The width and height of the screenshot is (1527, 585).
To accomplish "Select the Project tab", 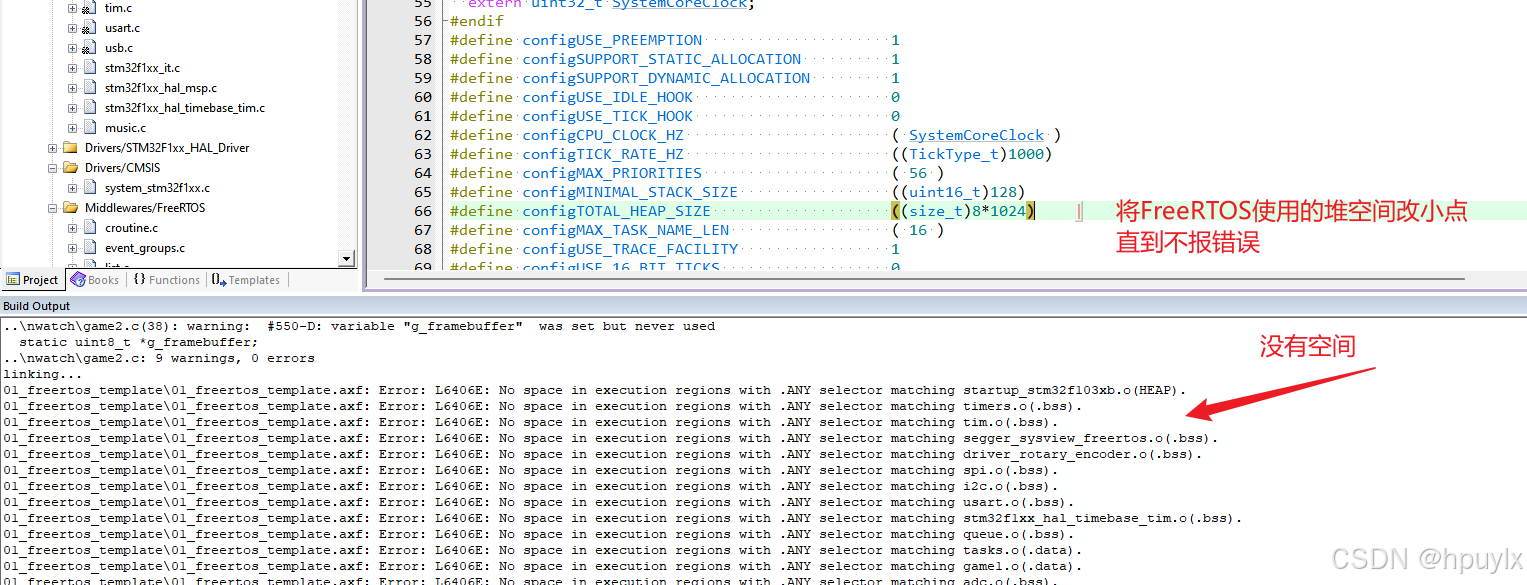I will click(x=33, y=279).
